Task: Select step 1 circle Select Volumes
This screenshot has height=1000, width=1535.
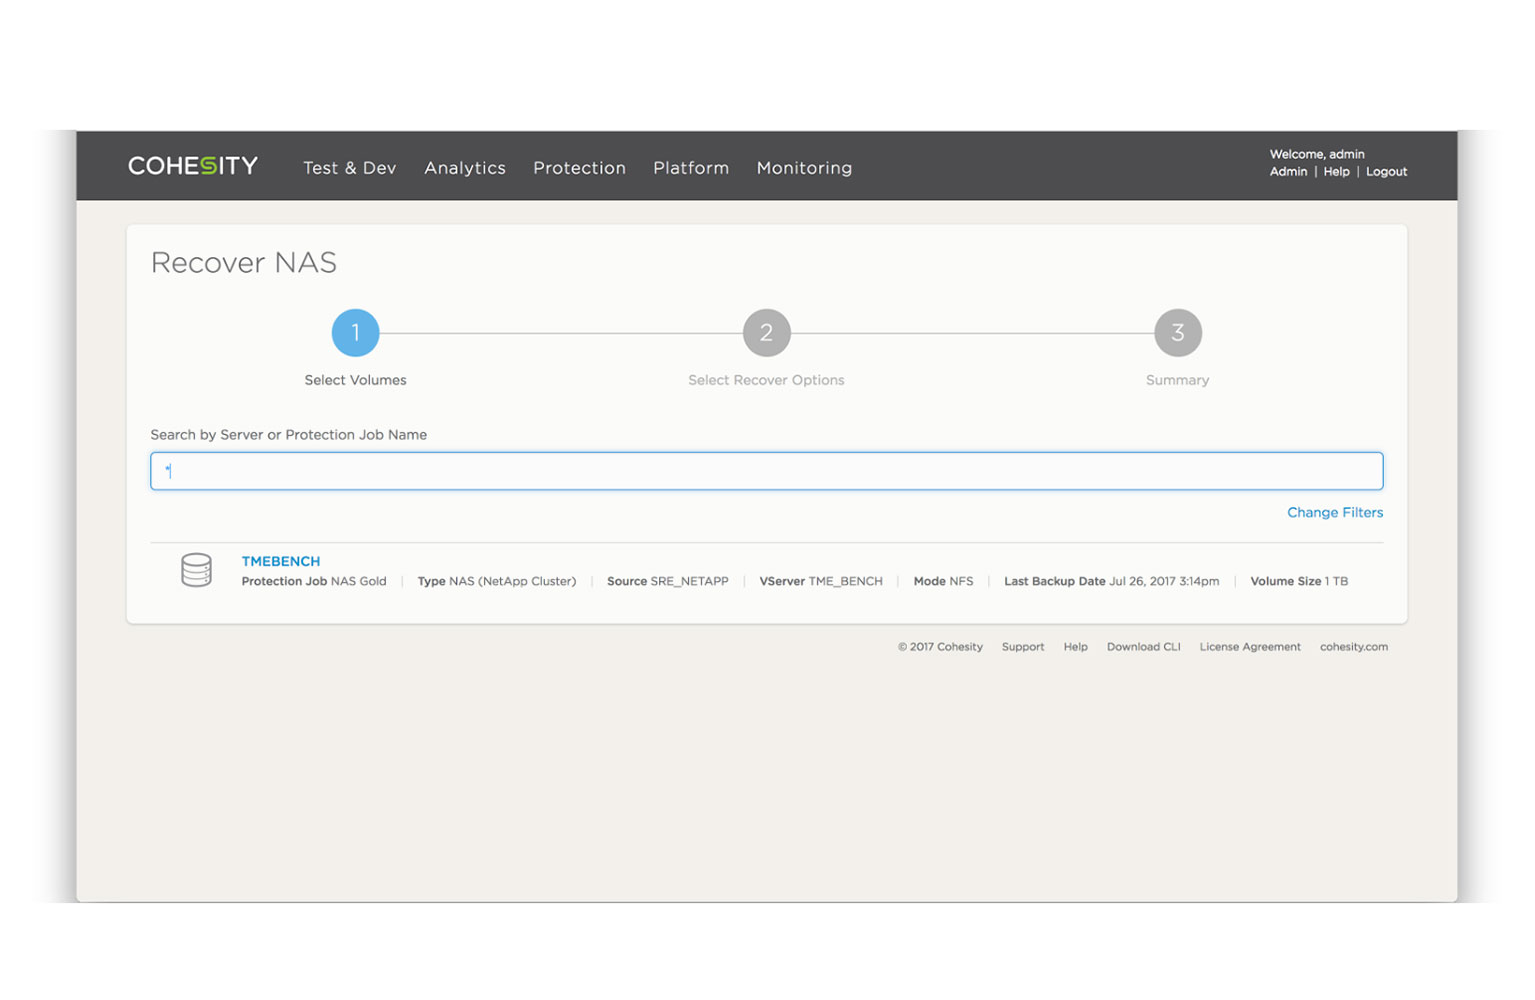Action: coord(355,333)
